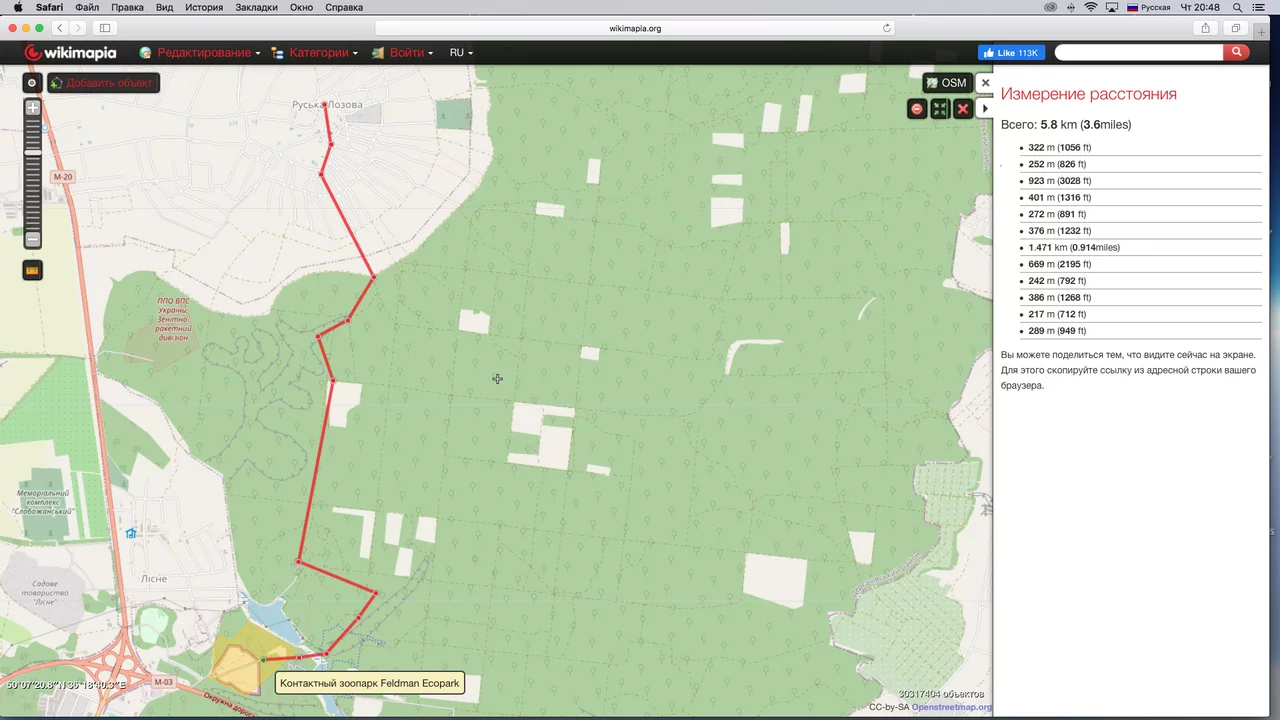The height and width of the screenshot is (720, 1280).
Task: Open the Справка menu
Action: pos(344,7)
